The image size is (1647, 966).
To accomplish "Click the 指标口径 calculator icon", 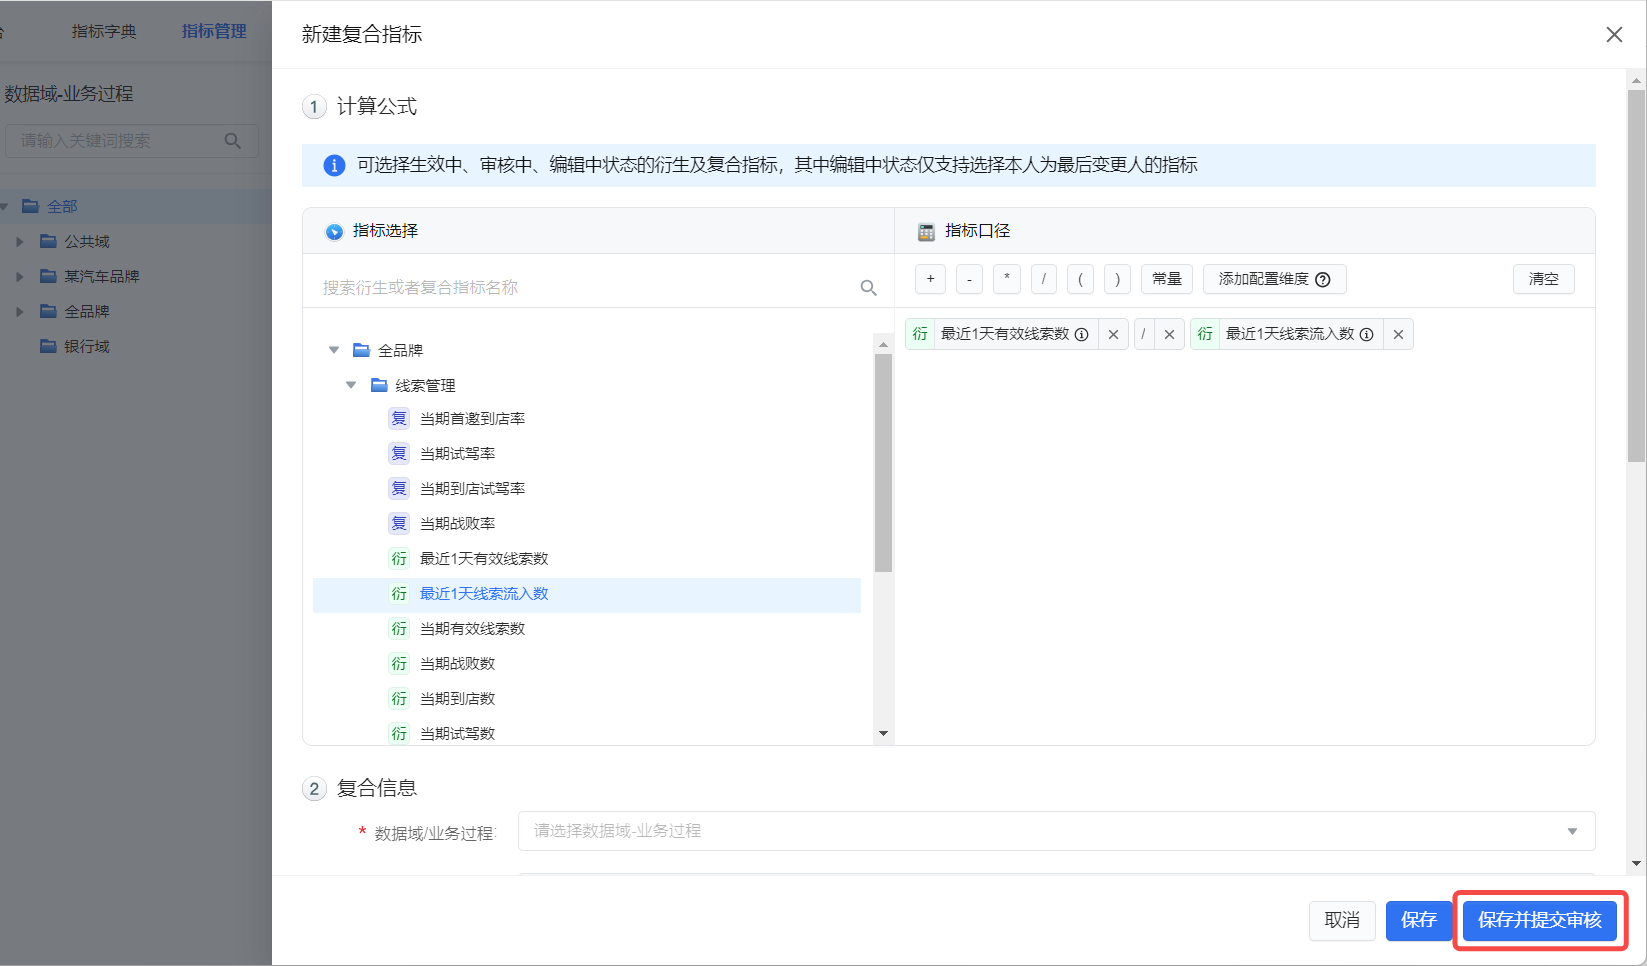I will click(926, 232).
